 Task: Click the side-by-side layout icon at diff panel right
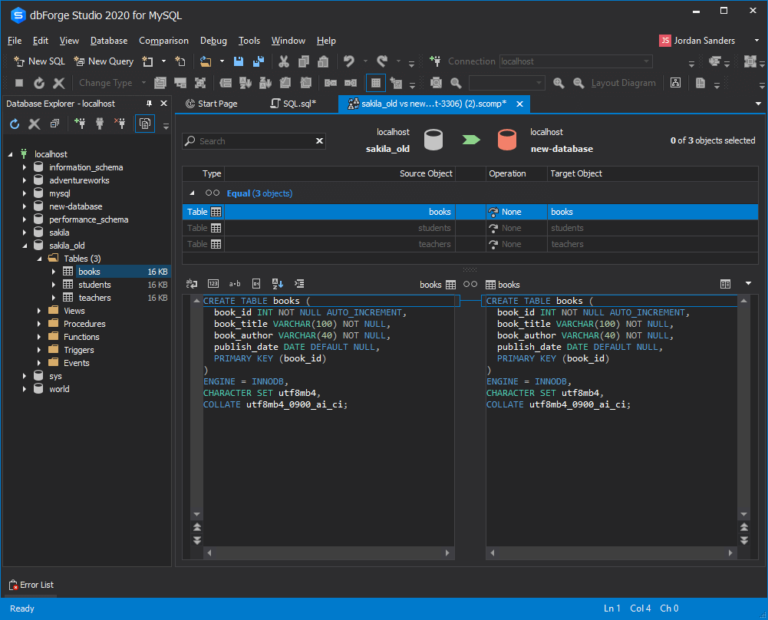(725, 284)
